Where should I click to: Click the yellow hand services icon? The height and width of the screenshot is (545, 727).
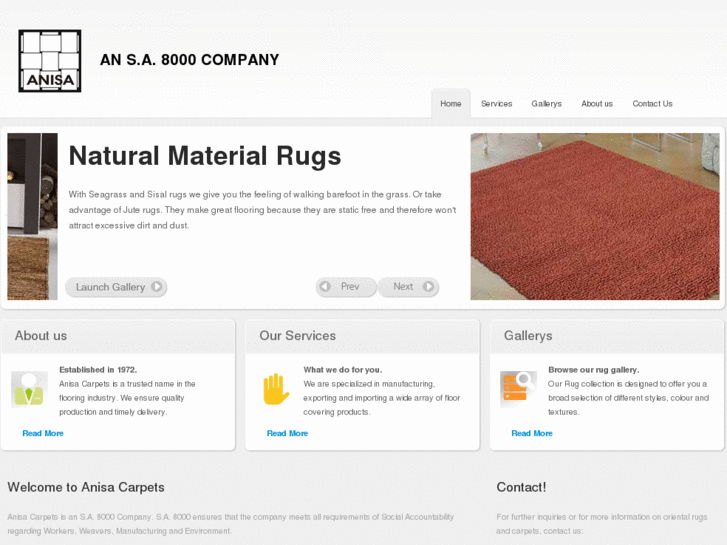click(275, 389)
